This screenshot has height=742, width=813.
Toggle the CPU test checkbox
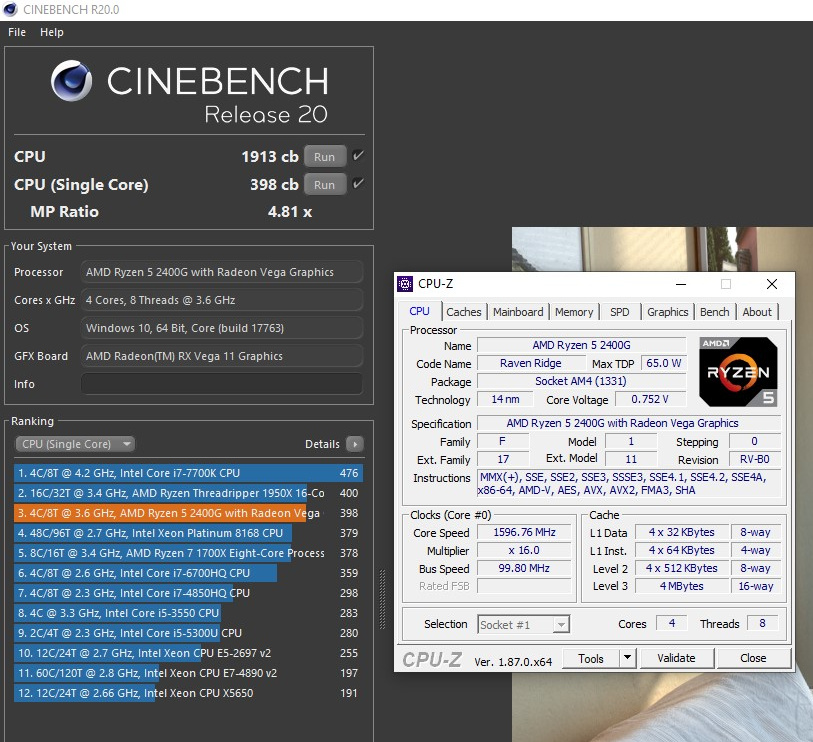(358, 156)
